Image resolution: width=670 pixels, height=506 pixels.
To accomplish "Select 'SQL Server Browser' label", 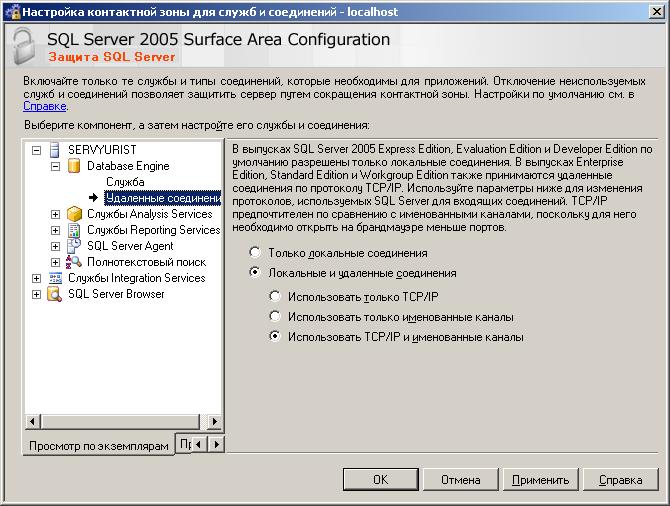I will pyautogui.click(x=116, y=294).
